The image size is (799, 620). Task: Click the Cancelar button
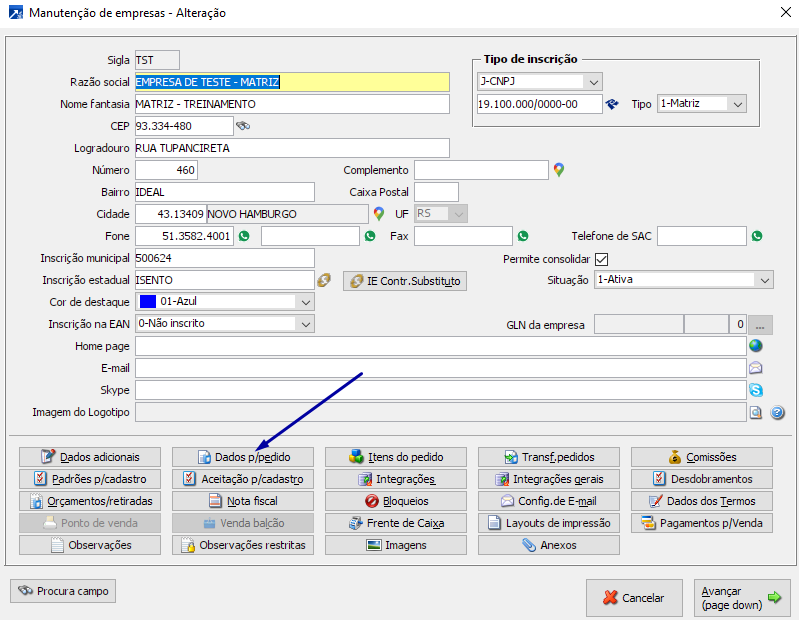[634, 598]
